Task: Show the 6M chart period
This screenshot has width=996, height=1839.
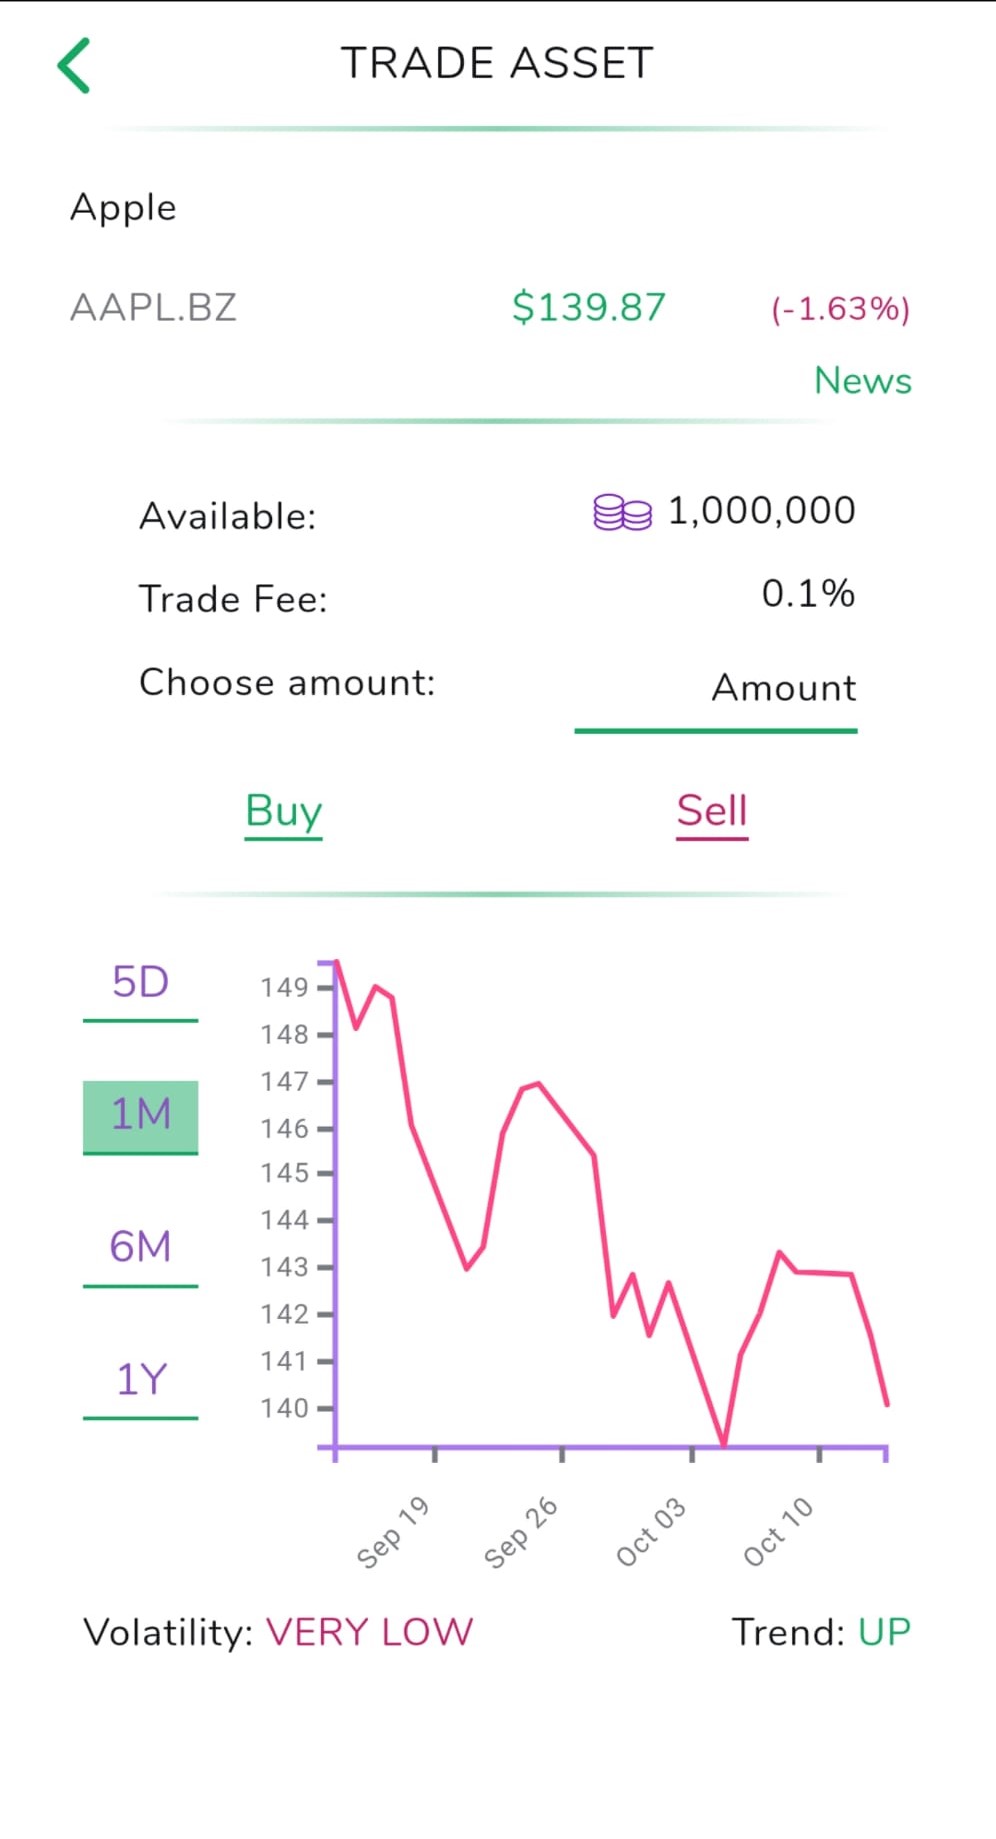Action: (x=141, y=1248)
